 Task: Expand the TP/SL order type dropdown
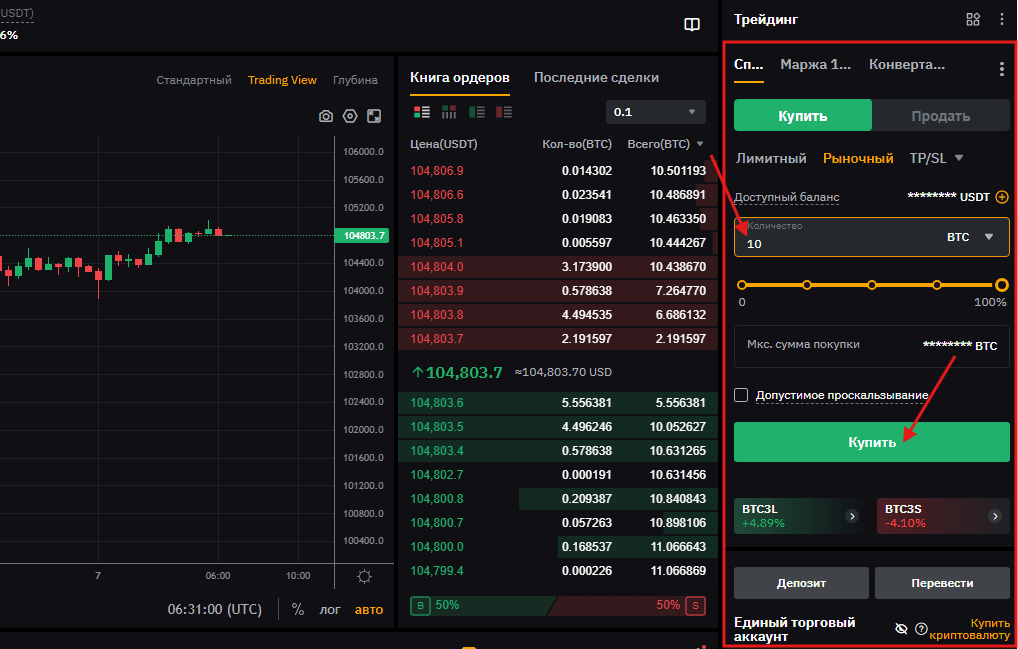point(936,158)
